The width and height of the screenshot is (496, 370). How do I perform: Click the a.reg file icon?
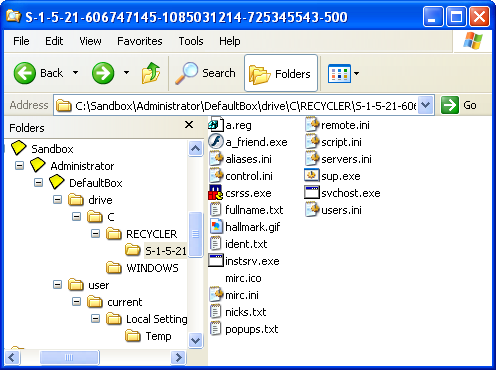point(215,125)
